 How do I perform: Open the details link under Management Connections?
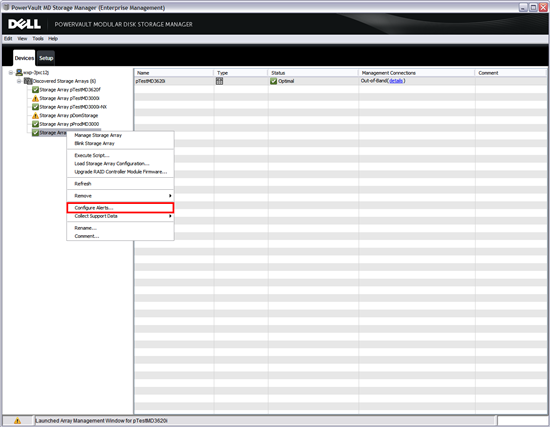396,81
